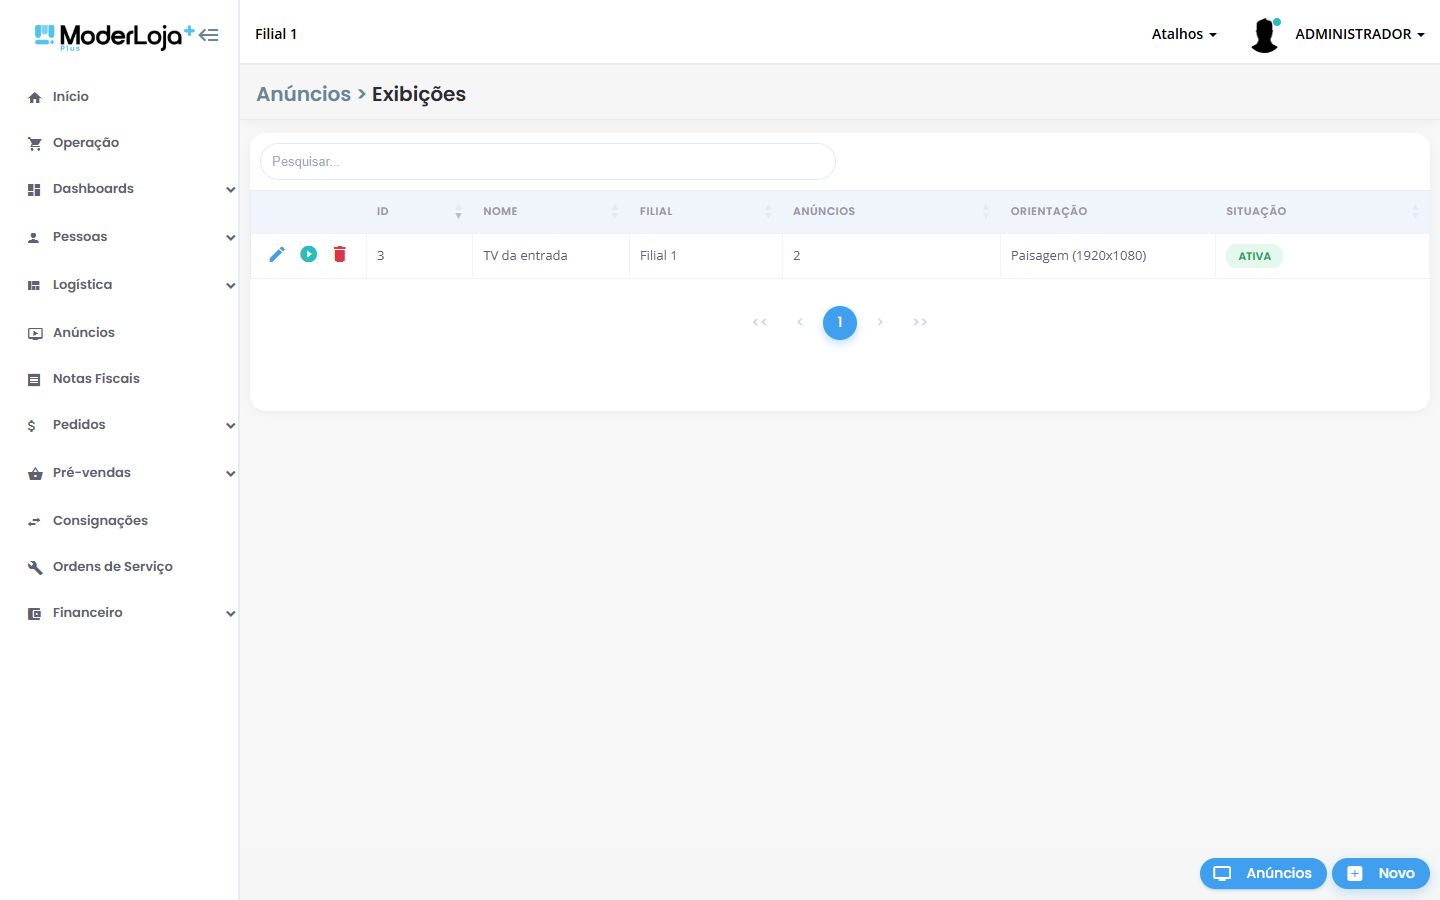Image resolution: width=1440 pixels, height=900 pixels.
Task: Sort the table by NOME column
Action: (551, 212)
